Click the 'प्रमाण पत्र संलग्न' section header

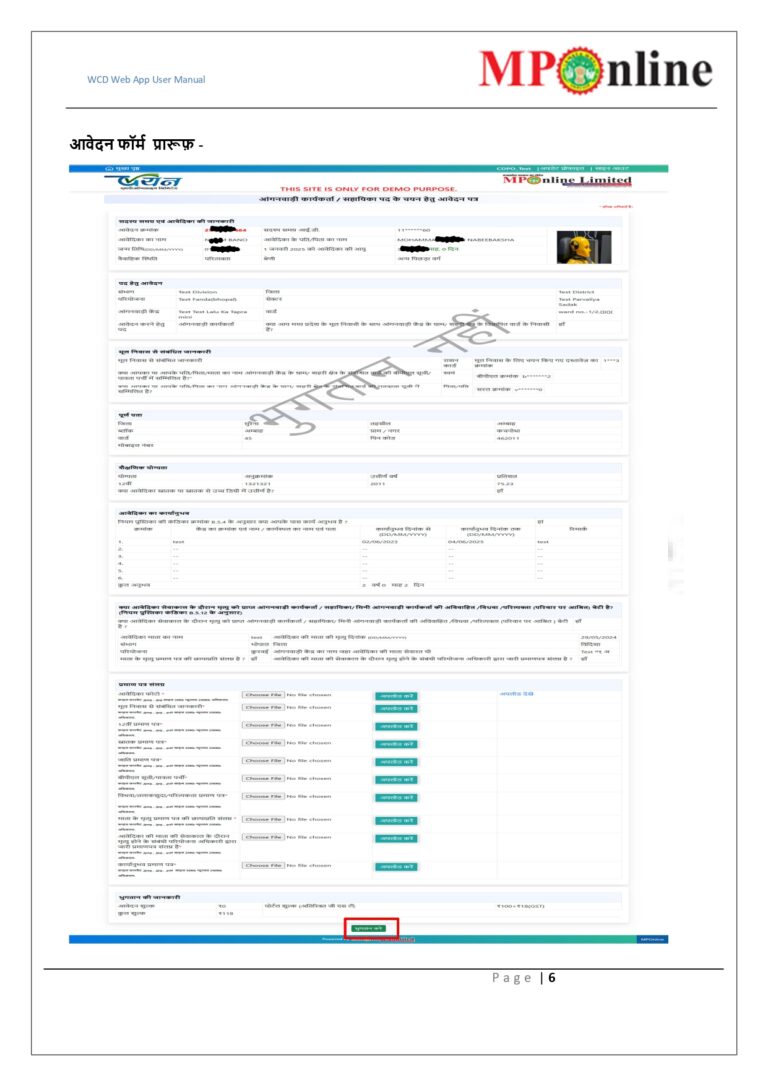coord(142,684)
